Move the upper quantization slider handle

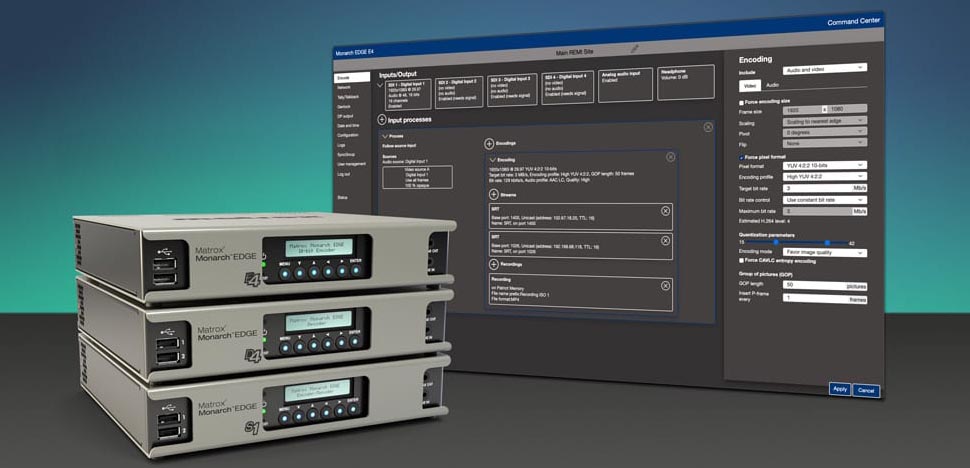click(827, 243)
